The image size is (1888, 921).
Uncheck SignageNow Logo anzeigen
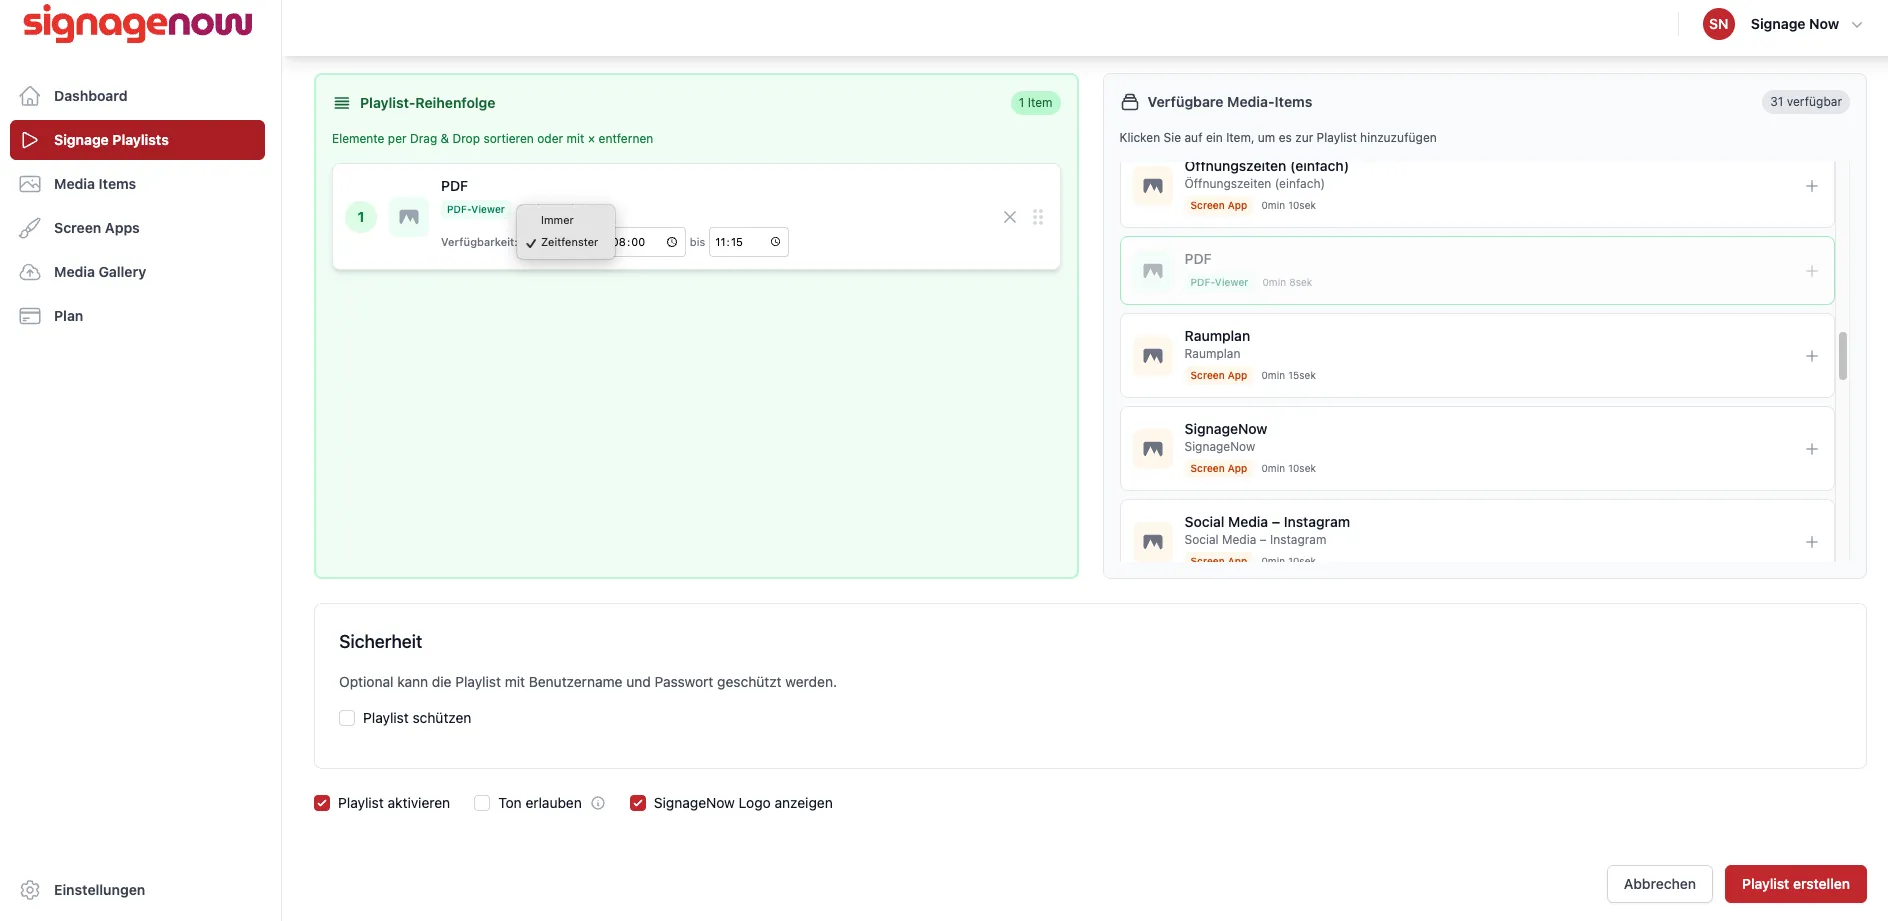pyautogui.click(x=638, y=803)
